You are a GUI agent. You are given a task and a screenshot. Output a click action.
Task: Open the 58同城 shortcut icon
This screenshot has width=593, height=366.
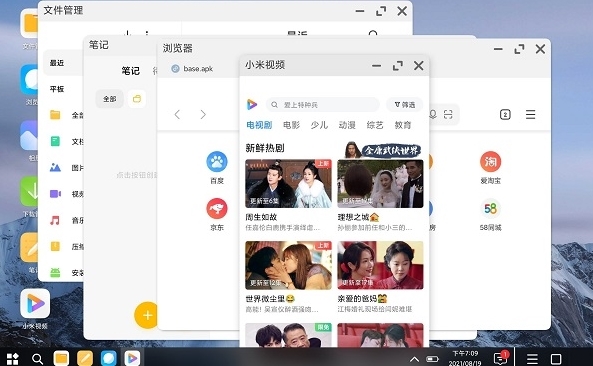click(x=491, y=208)
